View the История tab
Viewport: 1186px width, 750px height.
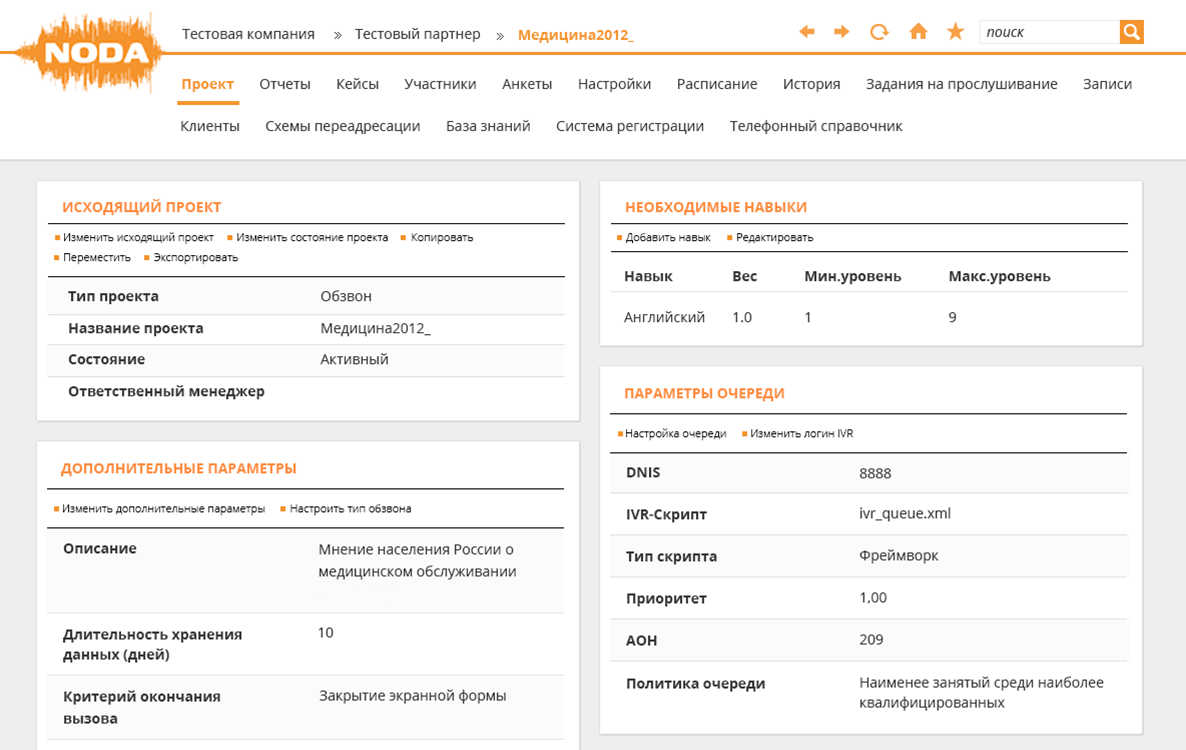812,84
